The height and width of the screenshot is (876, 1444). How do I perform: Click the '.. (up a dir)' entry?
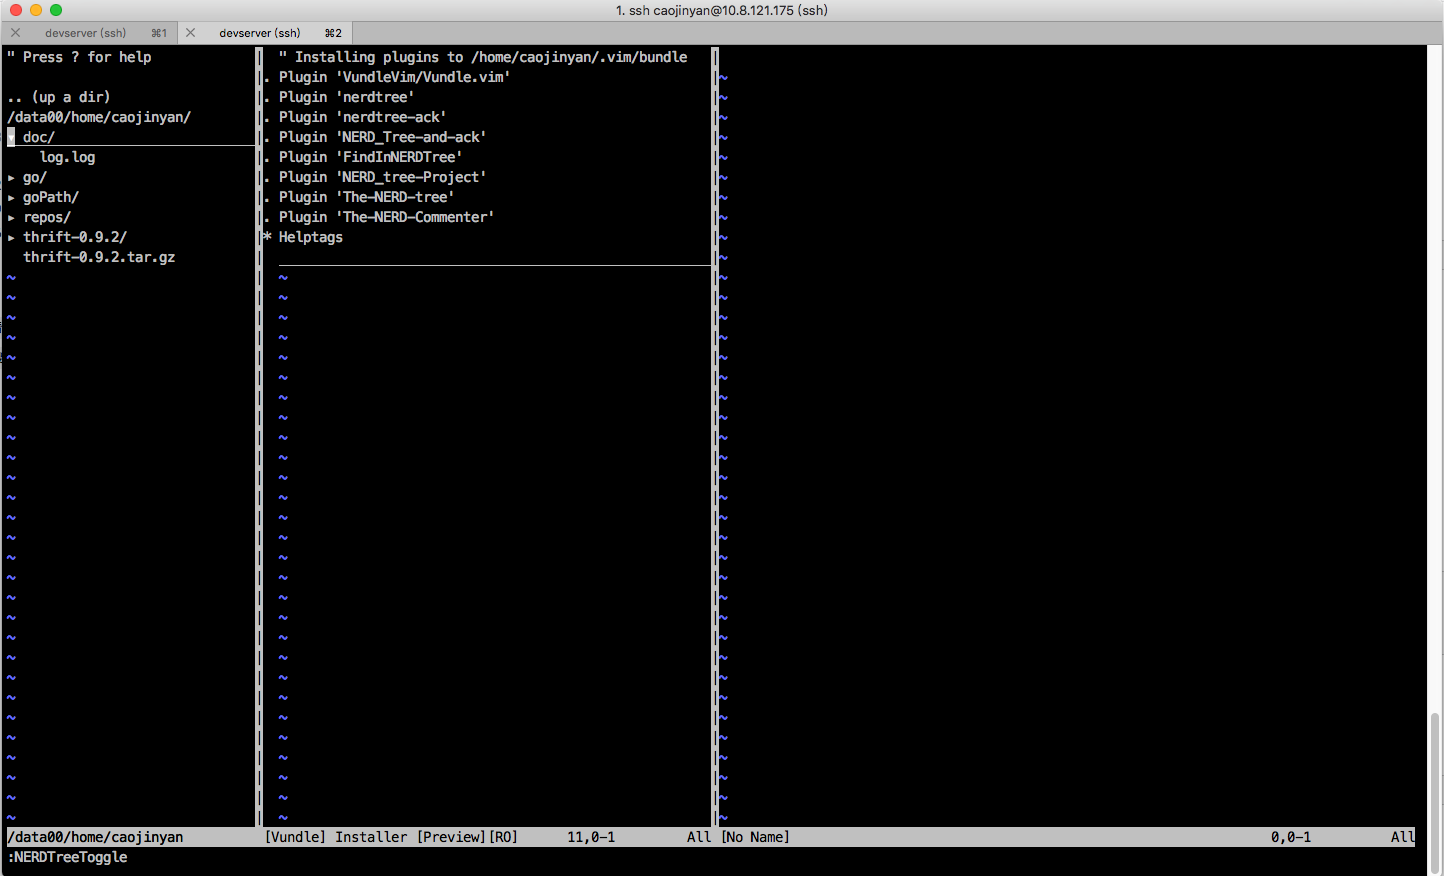pos(59,97)
